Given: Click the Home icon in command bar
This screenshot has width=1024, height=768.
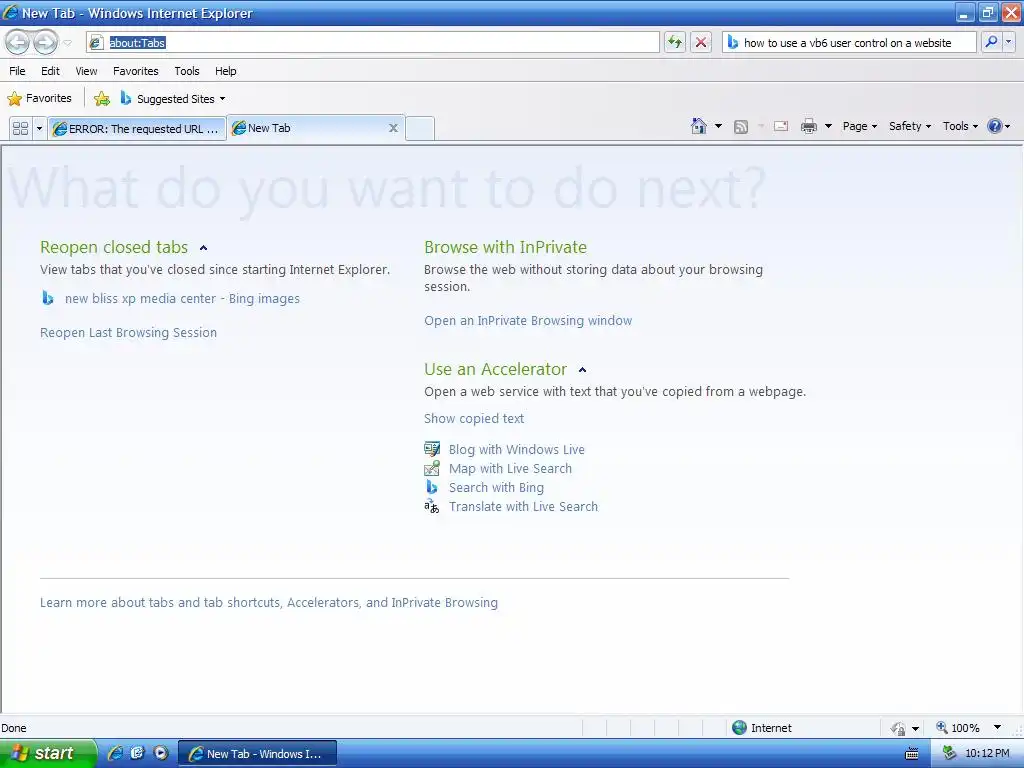Looking at the screenshot, I should click(x=699, y=126).
